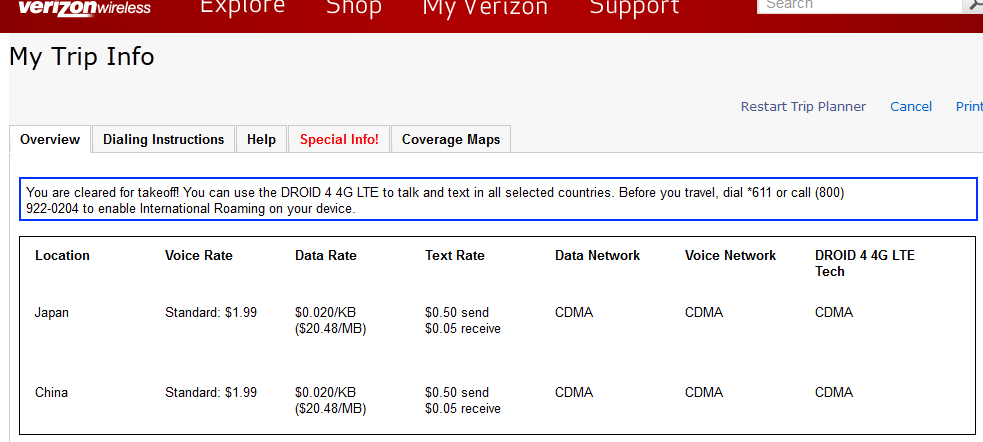The width and height of the screenshot is (983, 442).
Task: Open the Dialing Instructions tab
Action: 164,139
